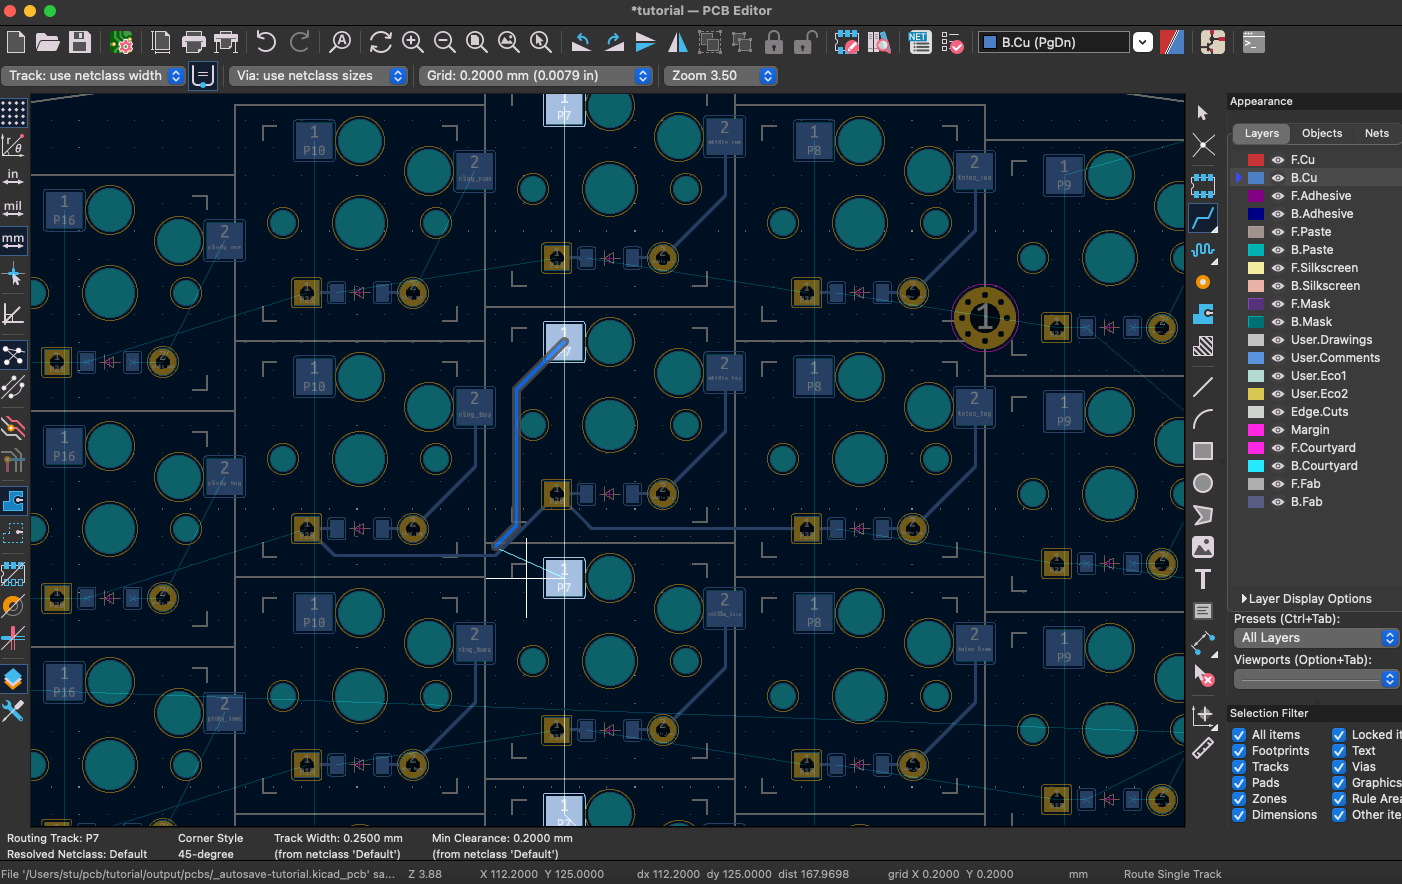Hide the F.Cu layer
Viewport: 1402px width, 884px height.
point(1277,159)
